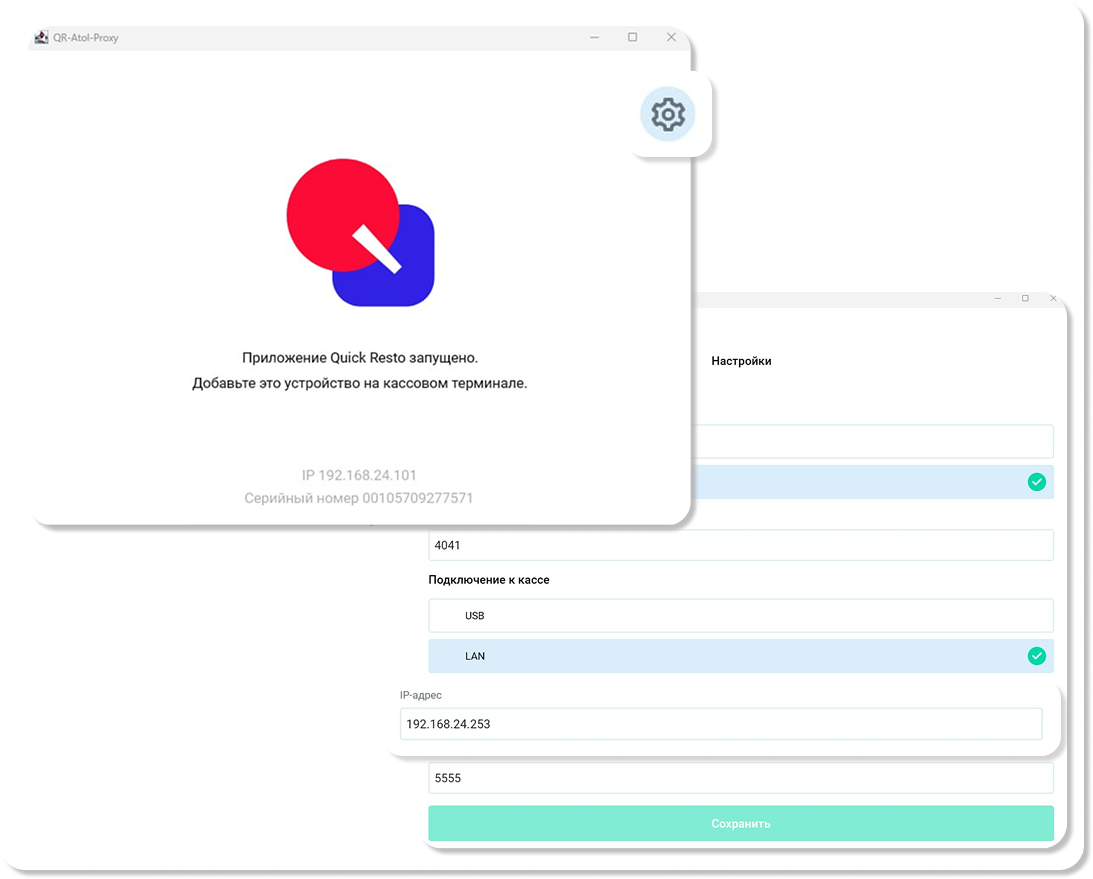Click the green checkmark in the LAN row

pos(1037,656)
